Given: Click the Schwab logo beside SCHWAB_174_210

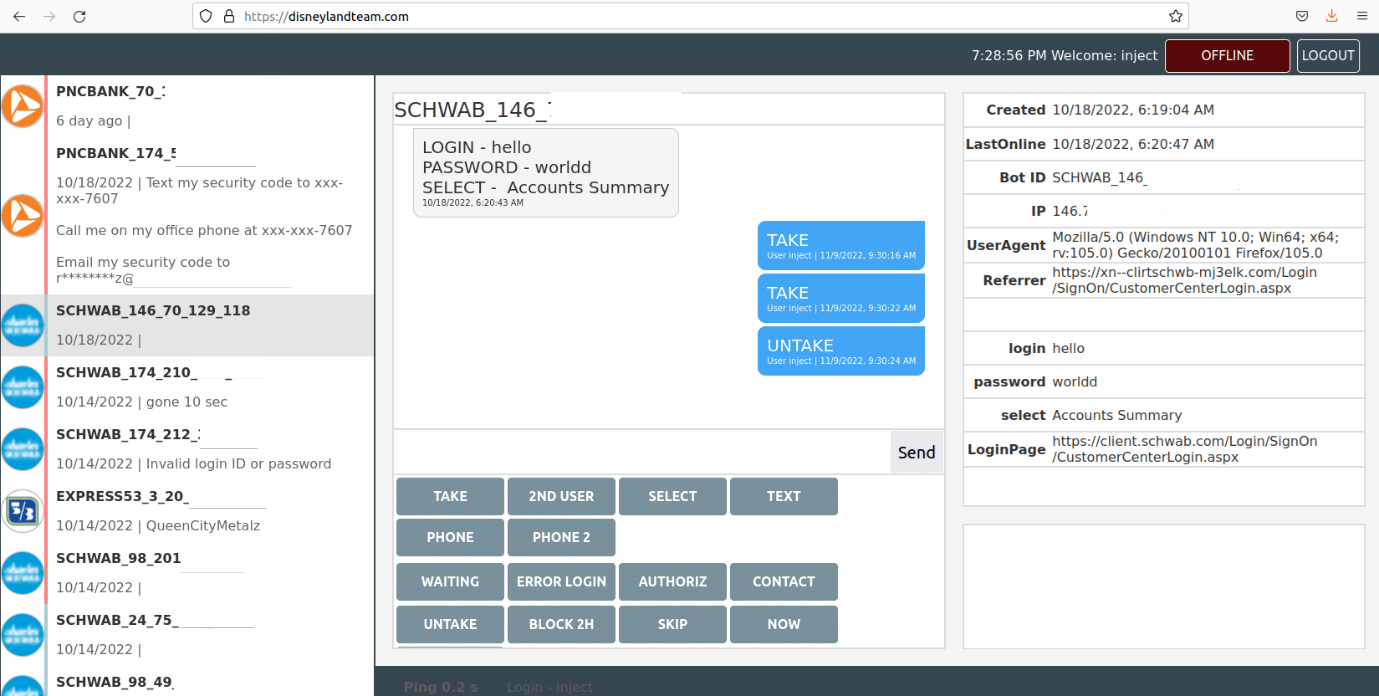Looking at the screenshot, I should 22,387.
